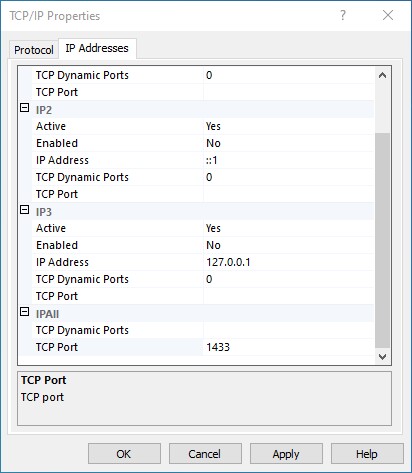This screenshot has height=473, width=412.
Task: Click the help question mark icon
Action: (x=343, y=15)
